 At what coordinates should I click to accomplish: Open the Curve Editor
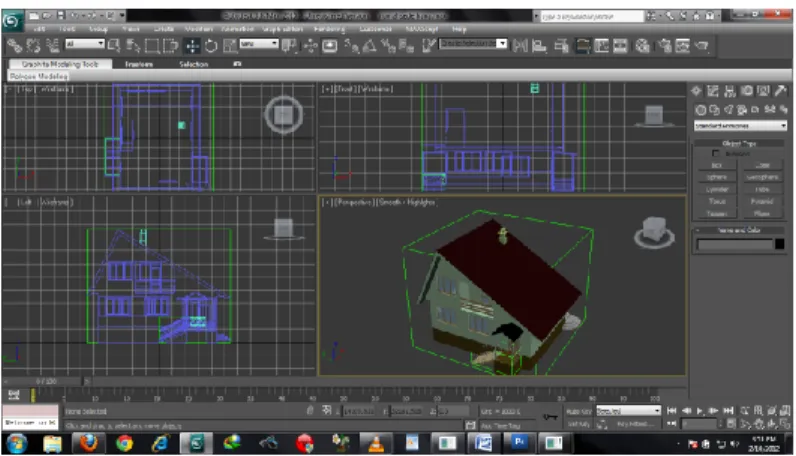(602, 46)
